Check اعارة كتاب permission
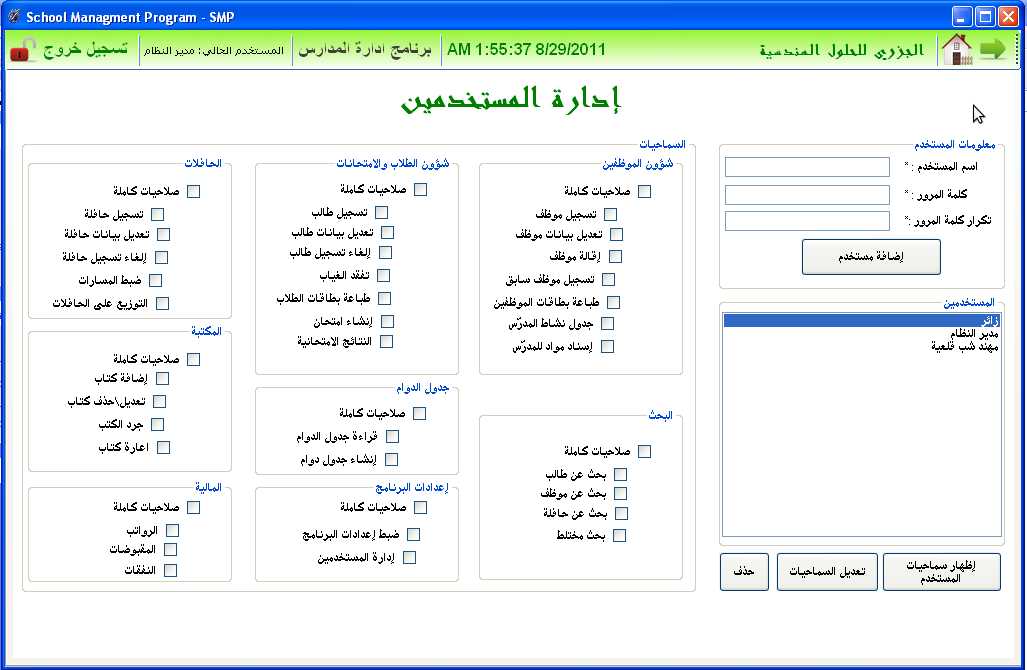This screenshot has width=1027, height=670. [163, 447]
